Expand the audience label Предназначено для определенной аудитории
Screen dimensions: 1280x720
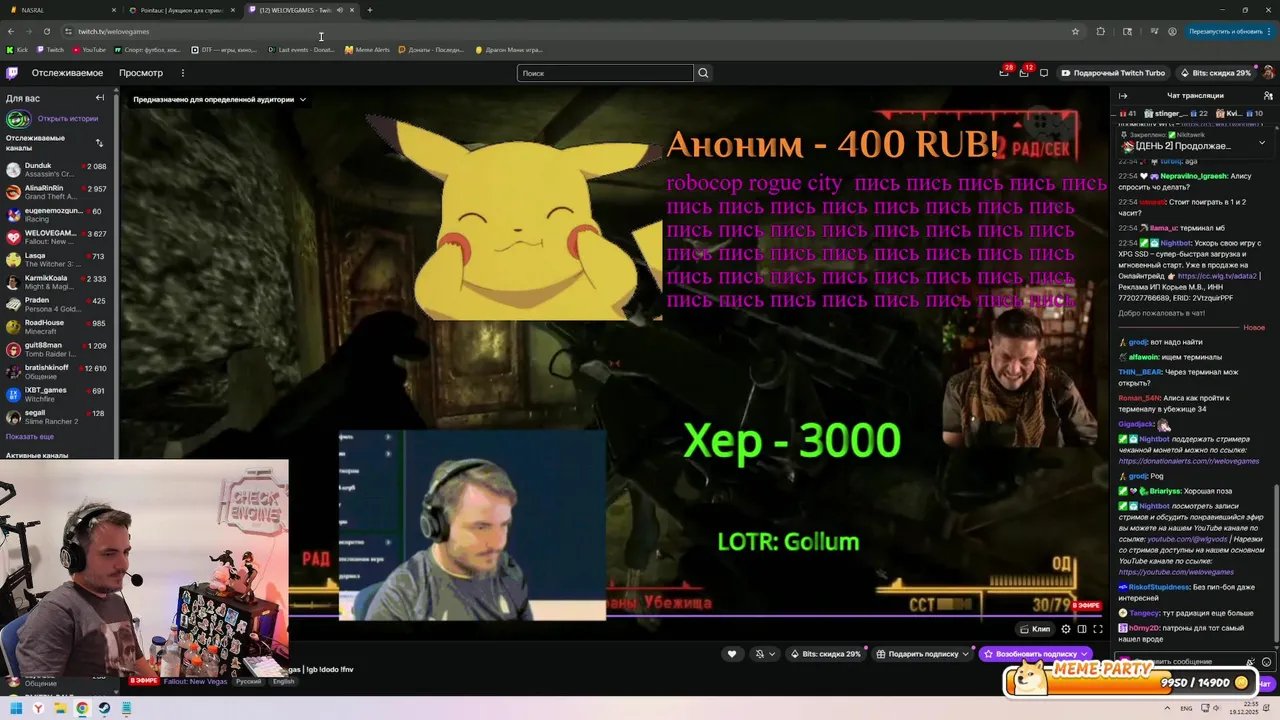pyautogui.click(x=219, y=99)
